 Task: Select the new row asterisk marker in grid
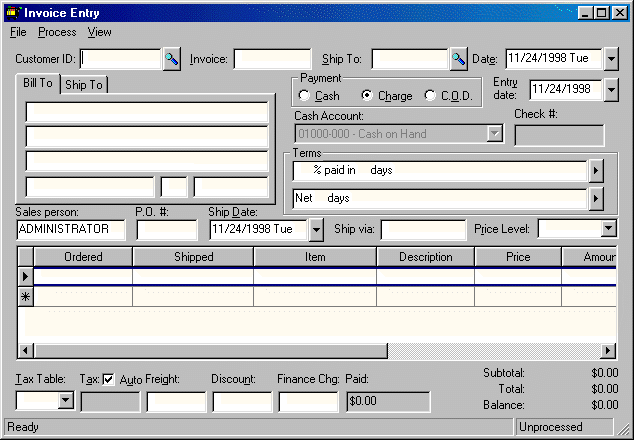(26, 296)
